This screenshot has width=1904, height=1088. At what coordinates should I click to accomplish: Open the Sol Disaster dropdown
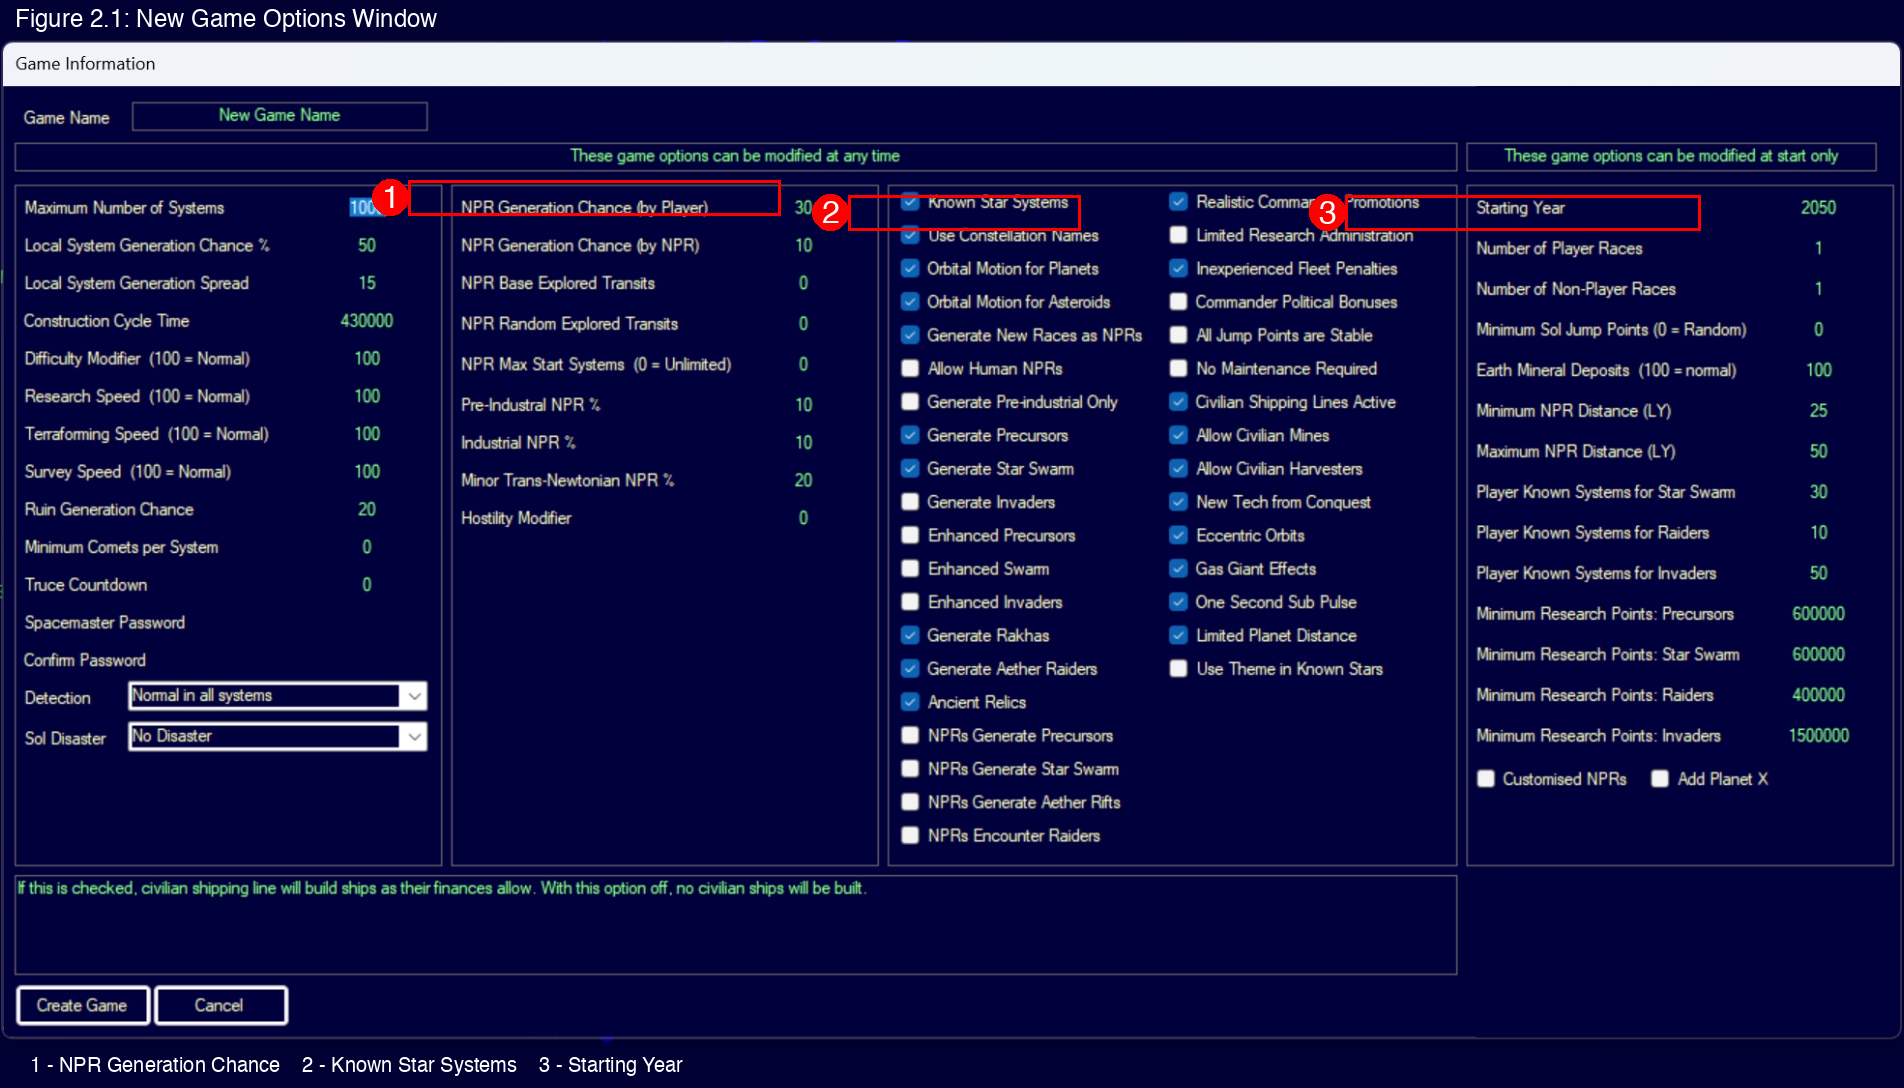tap(414, 736)
